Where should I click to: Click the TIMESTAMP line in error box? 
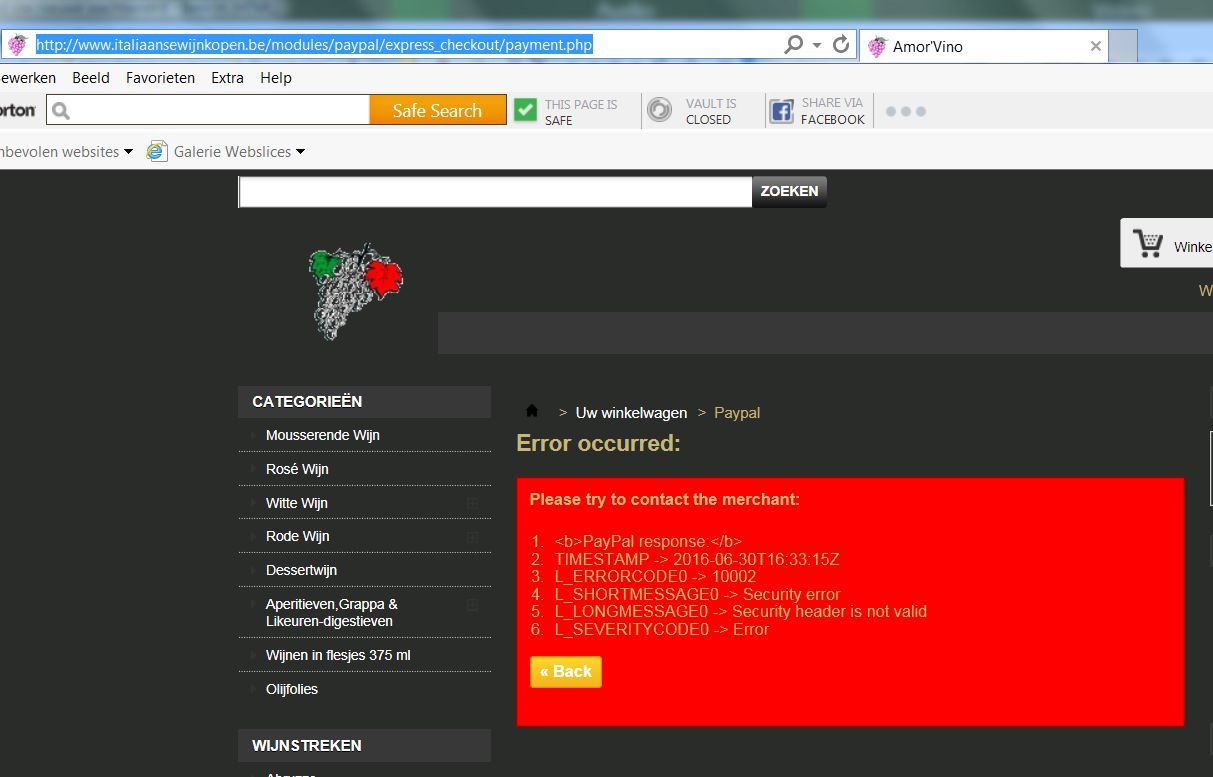click(x=697, y=559)
